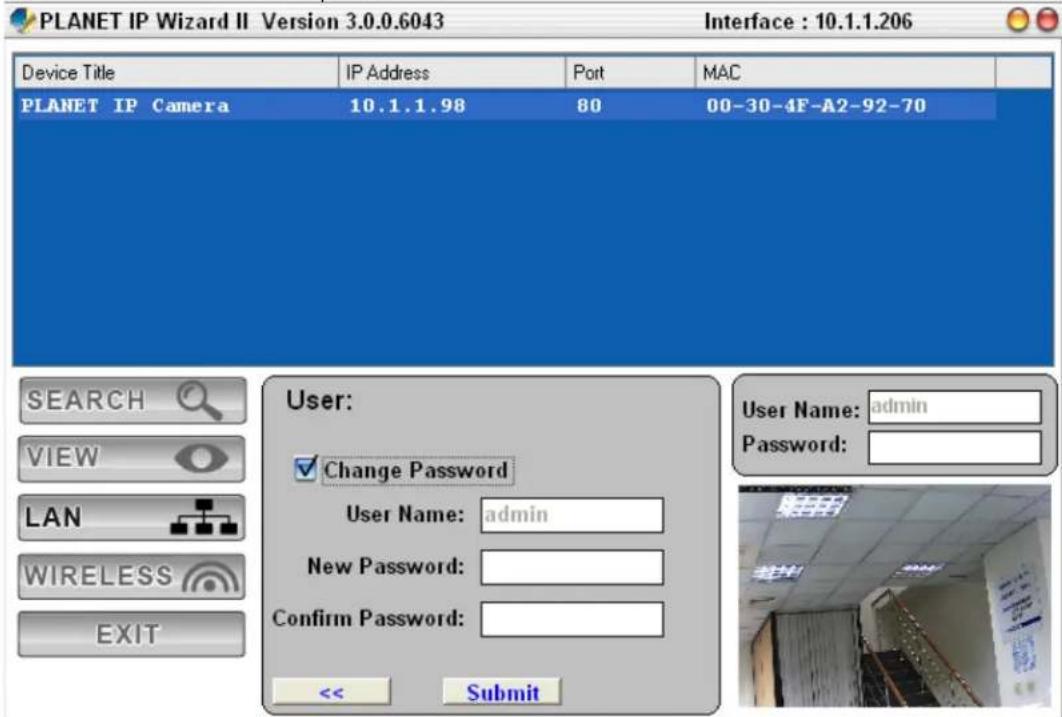Screen dimensions: 1062x717
Task: Select the PLANET IP Camera device row
Action: [505, 106]
